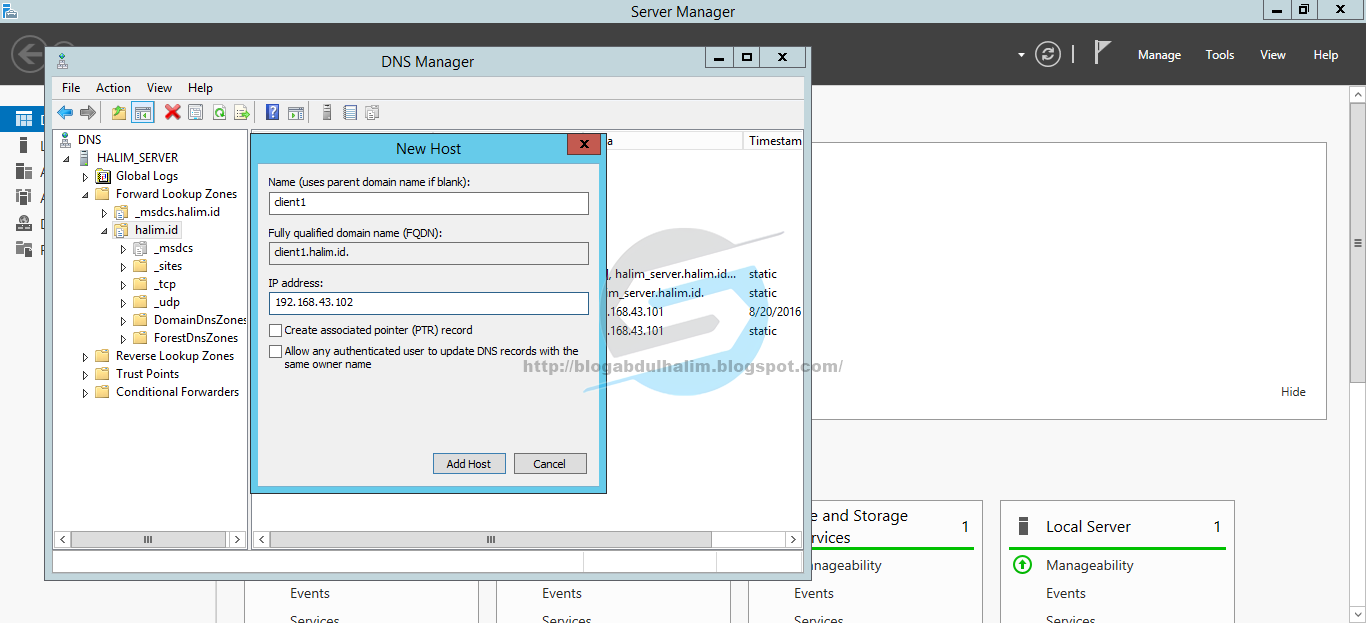
Task: Expand Conditional Forwarders arrow
Action: [x=85, y=392]
